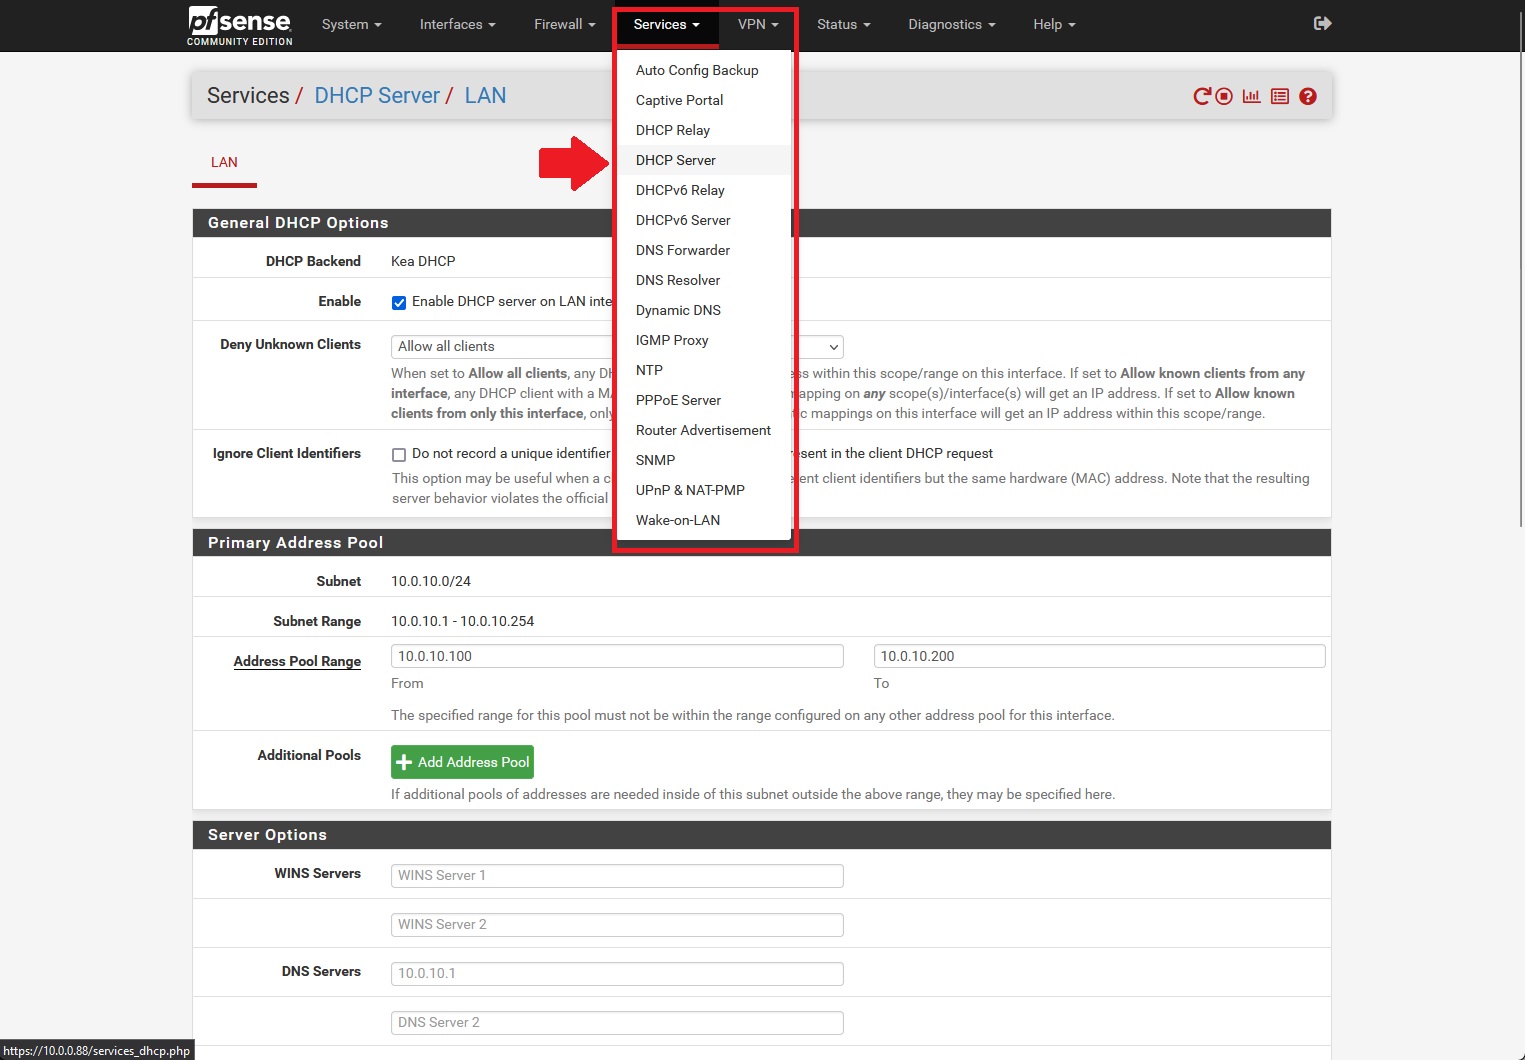This screenshot has width=1525, height=1060.
Task: Open help question mark icon
Action: pyautogui.click(x=1308, y=96)
